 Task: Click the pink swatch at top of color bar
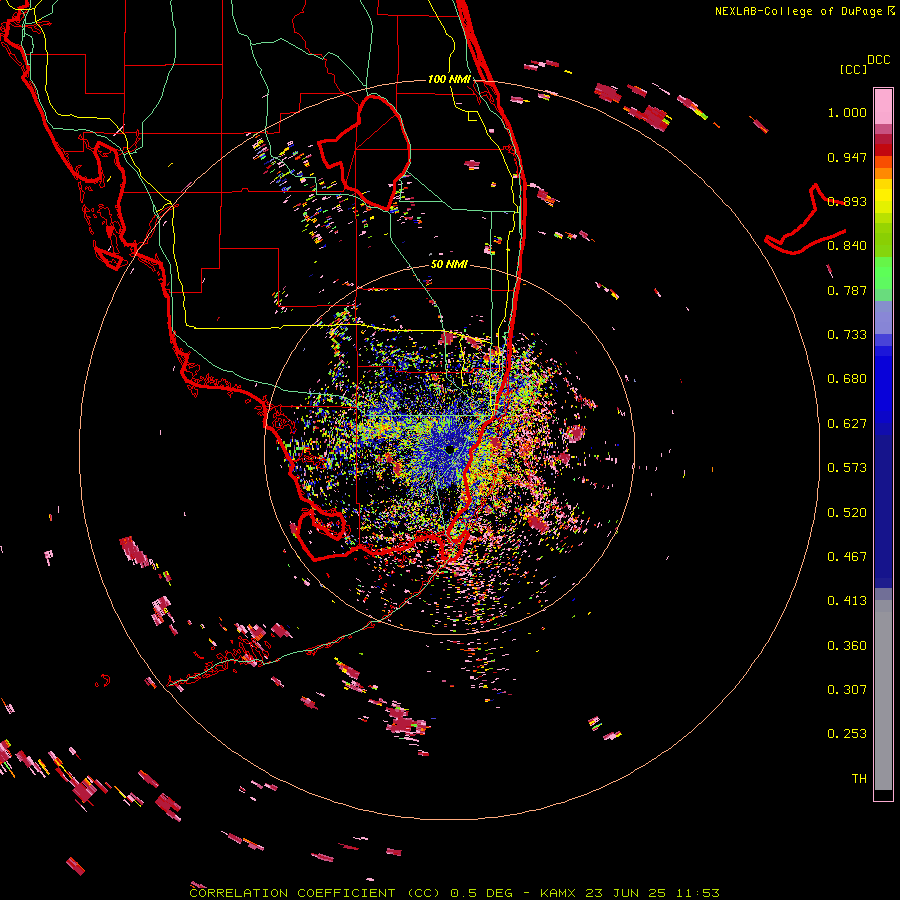pyautogui.click(x=883, y=106)
